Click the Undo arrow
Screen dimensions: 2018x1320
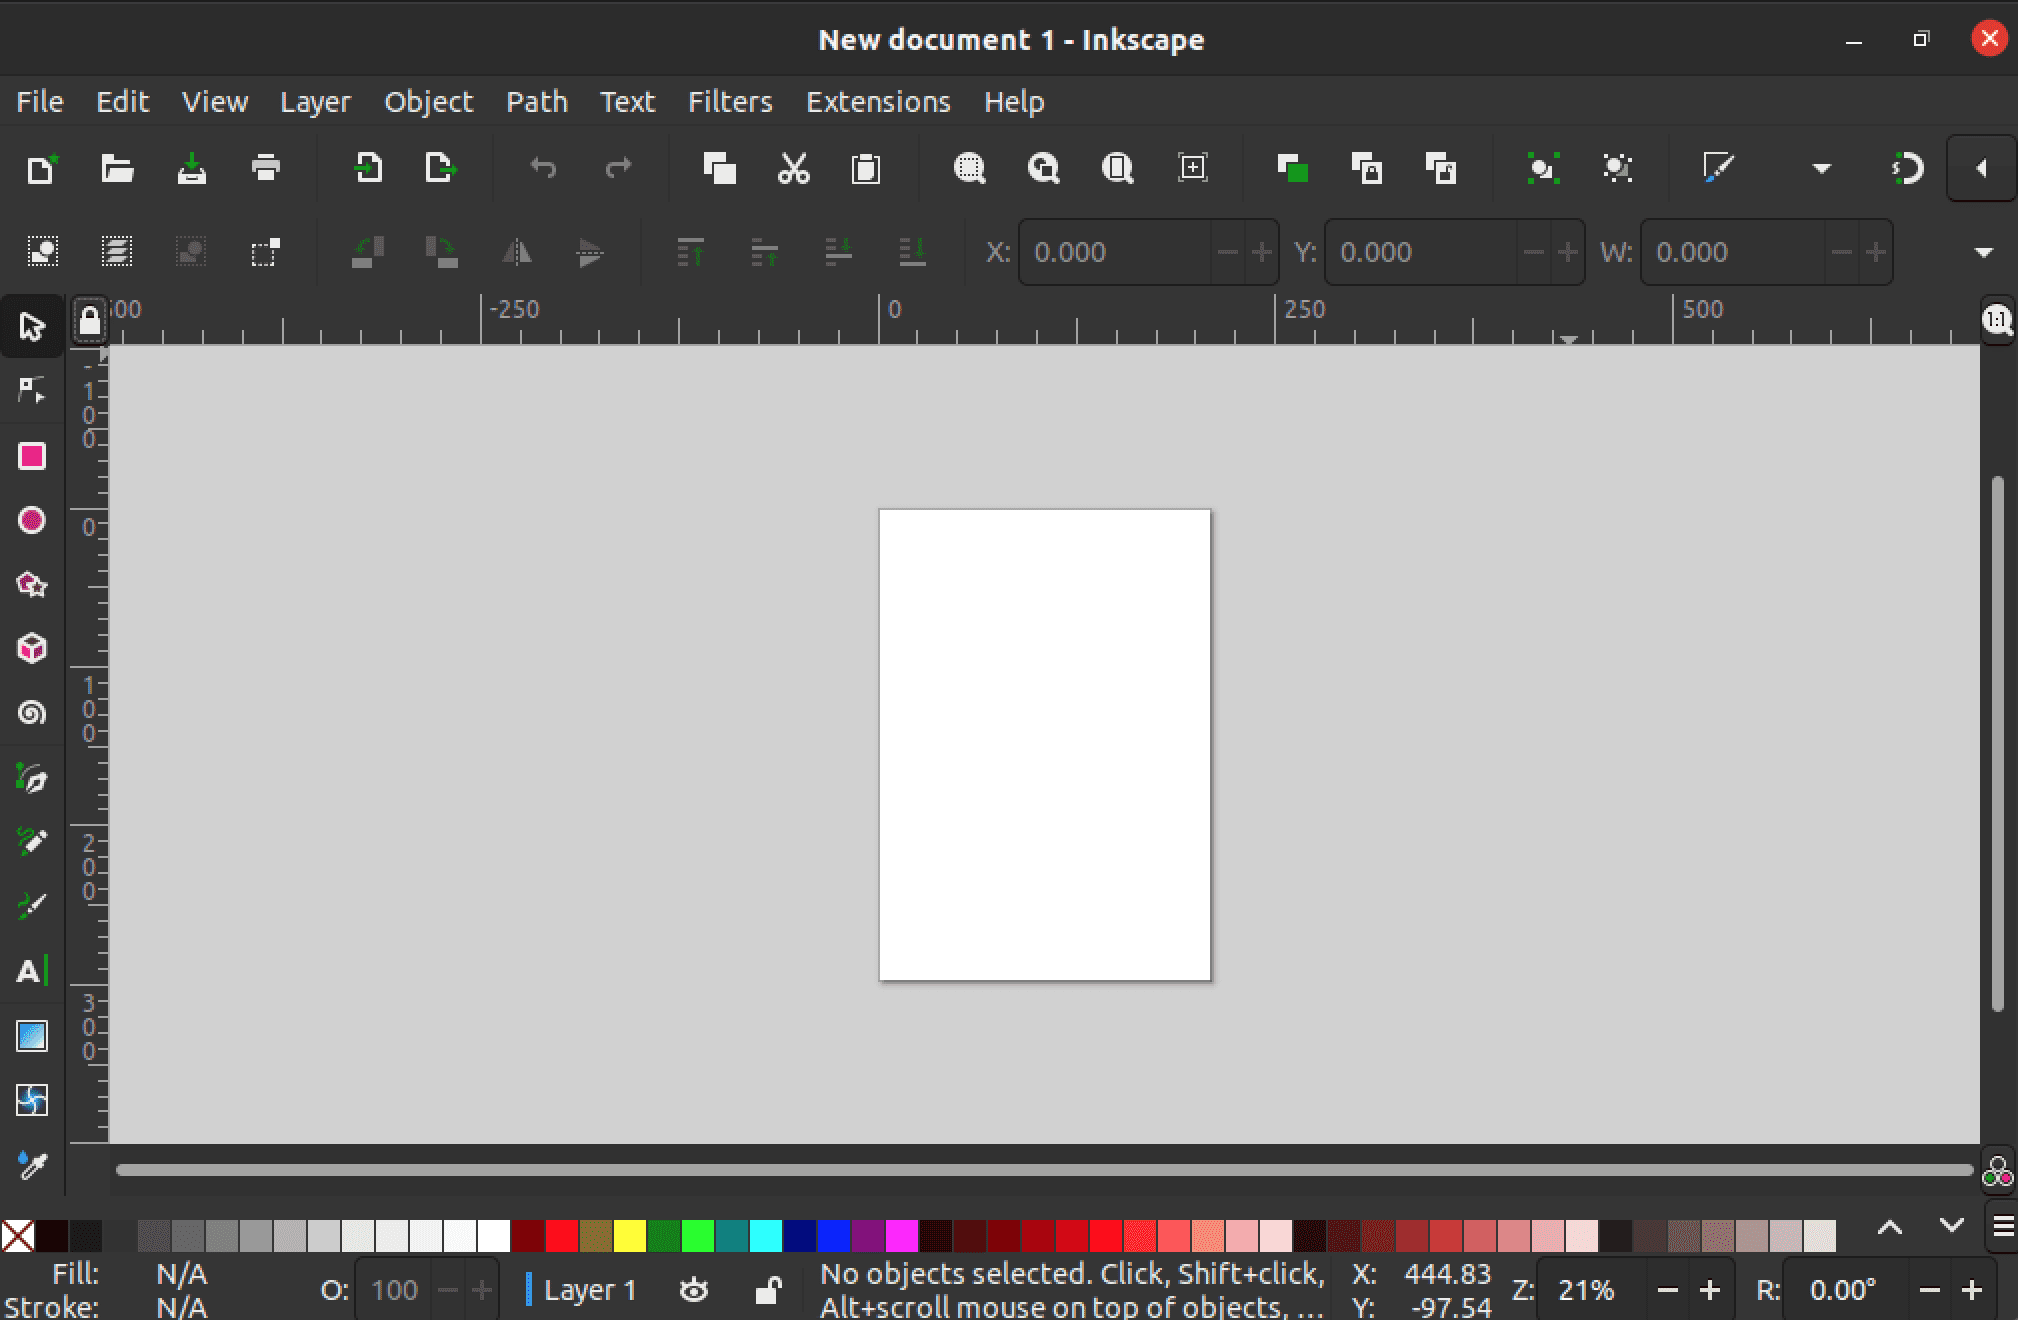543,168
